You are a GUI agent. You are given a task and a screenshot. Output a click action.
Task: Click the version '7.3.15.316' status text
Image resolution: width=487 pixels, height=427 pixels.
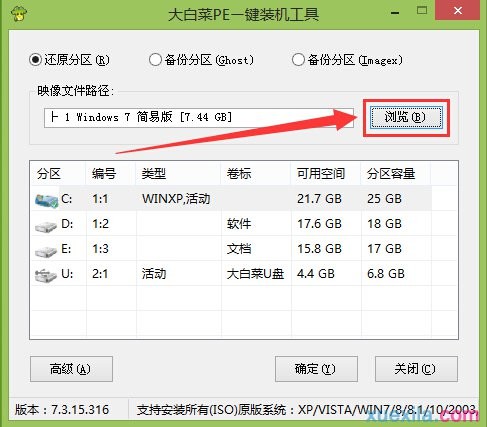tap(80, 410)
